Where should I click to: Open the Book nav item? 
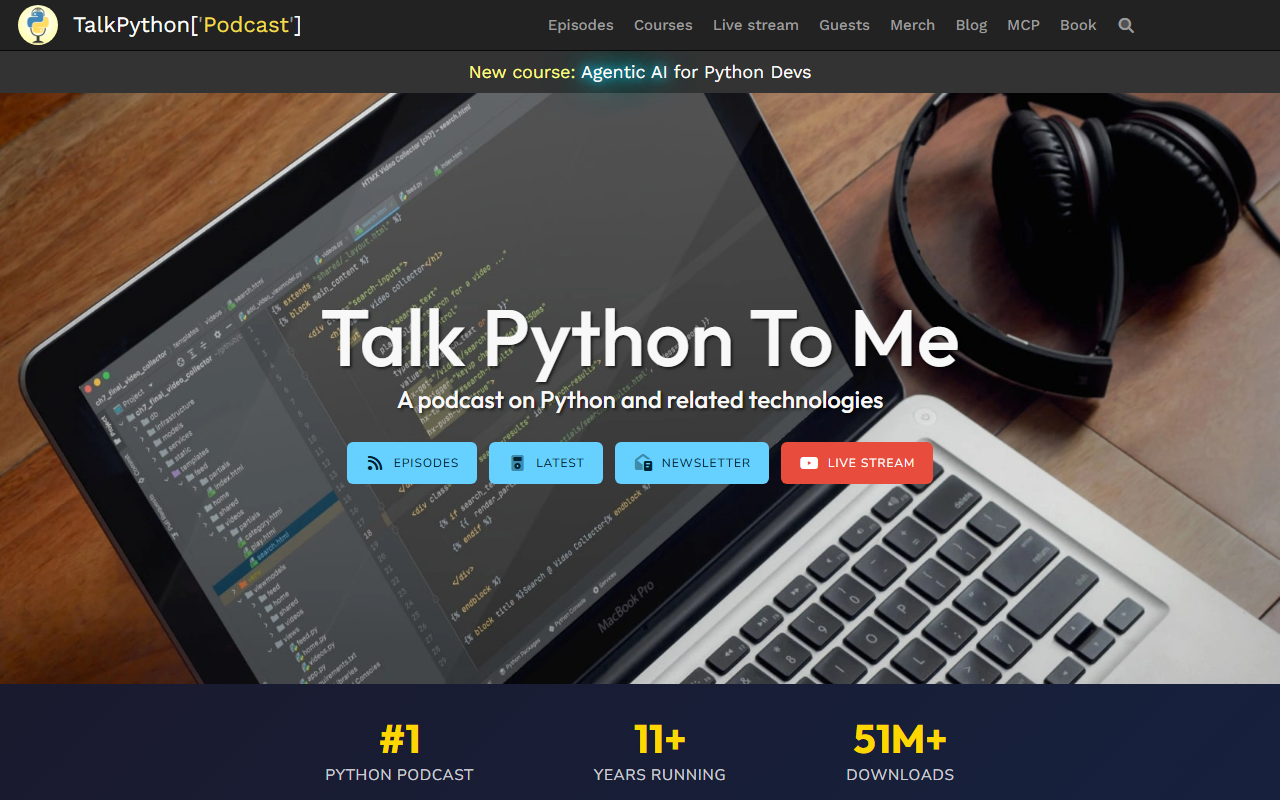(1078, 25)
